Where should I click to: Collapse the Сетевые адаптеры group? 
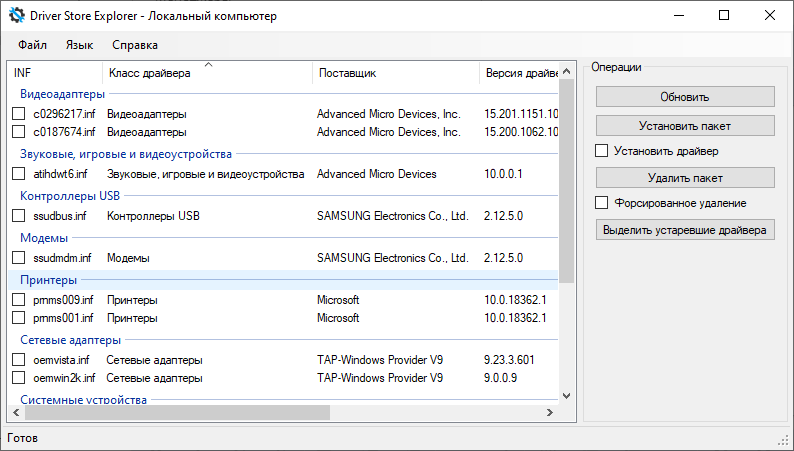[62, 340]
